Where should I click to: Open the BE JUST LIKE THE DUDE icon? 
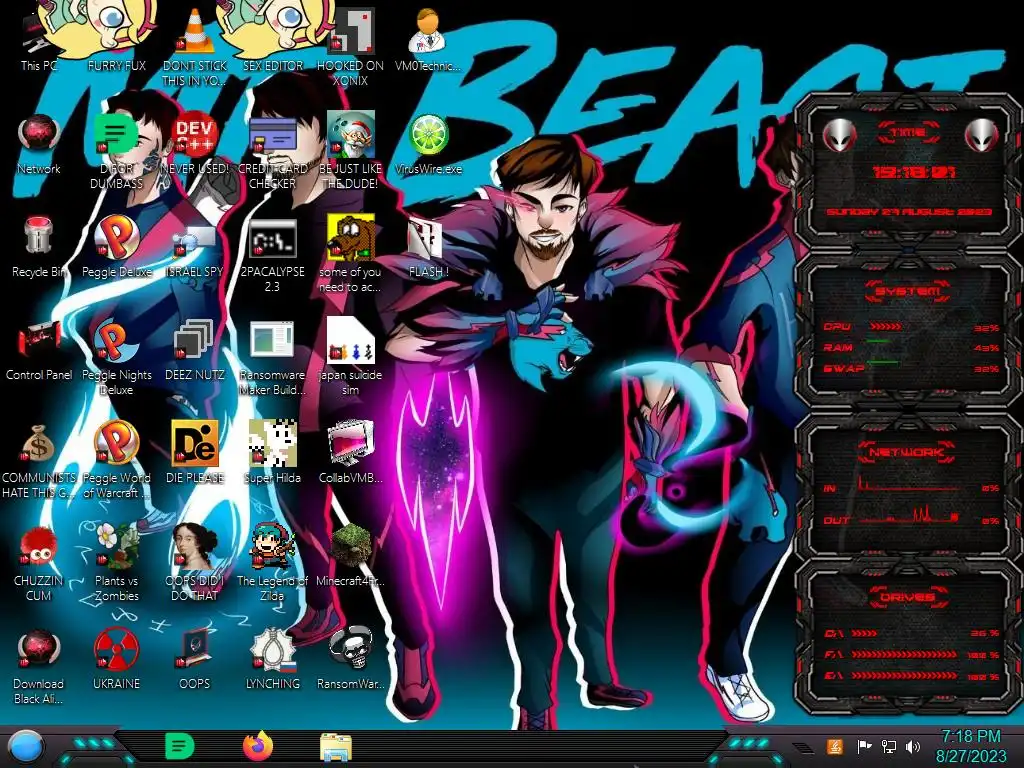point(351,150)
